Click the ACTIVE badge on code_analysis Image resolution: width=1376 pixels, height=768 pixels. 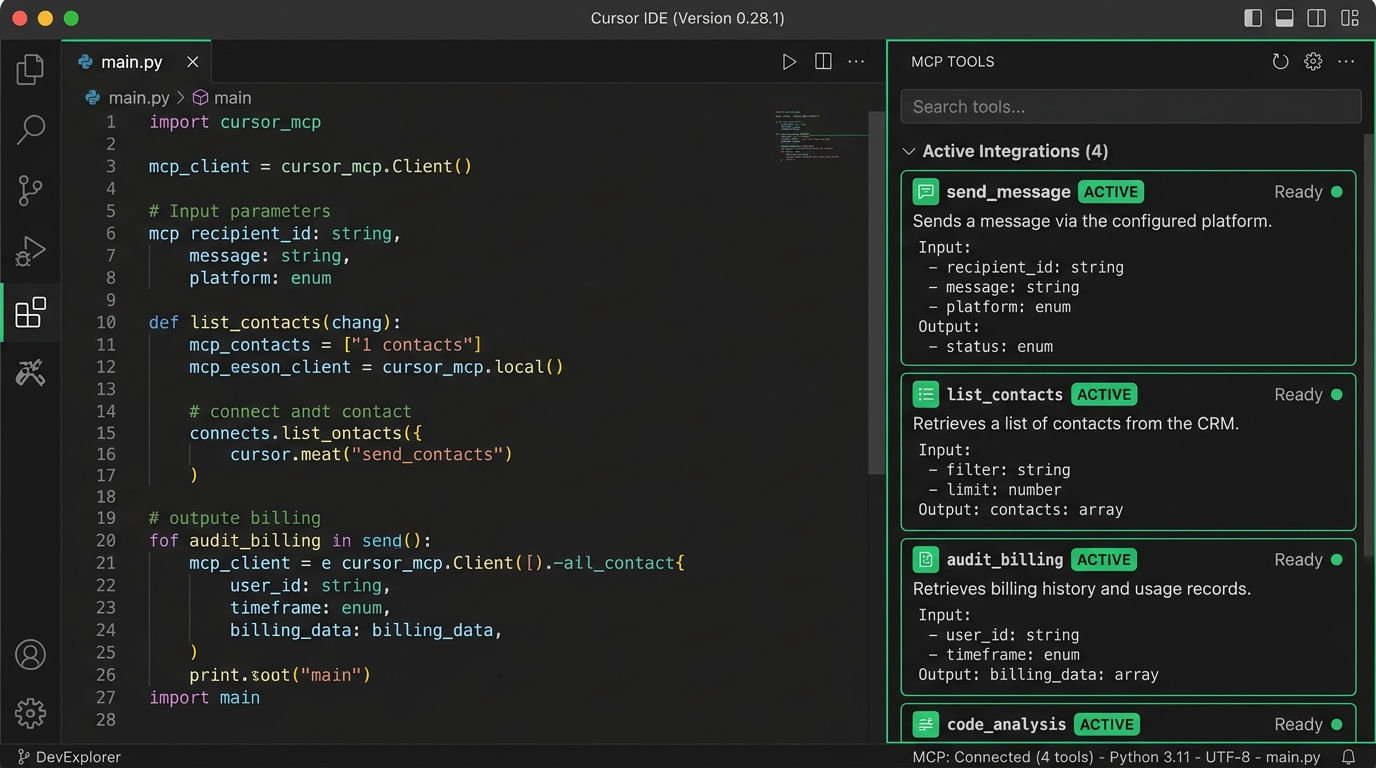[1107, 725]
